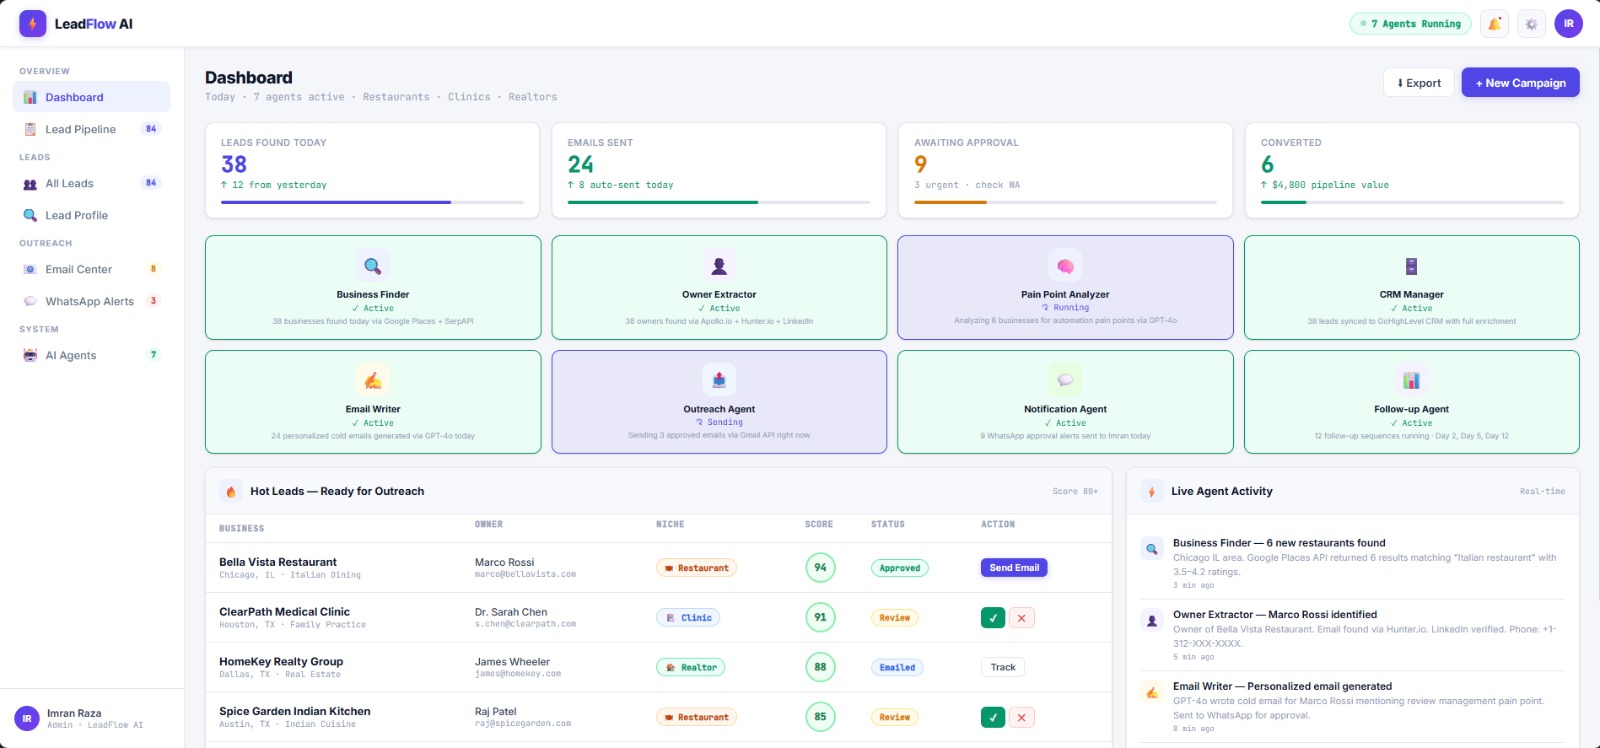This screenshot has height=748, width=1600.
Task: Click the Awaiting Approval progress bar
Action: tap(1065, 202)
